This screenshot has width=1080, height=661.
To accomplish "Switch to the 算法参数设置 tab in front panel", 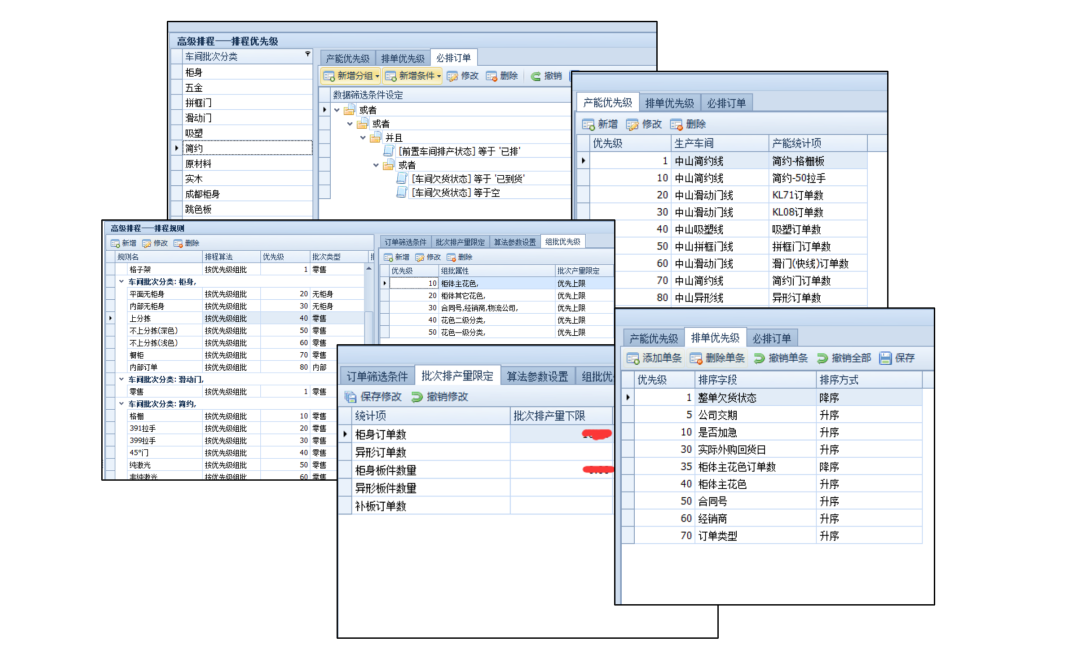I will click(x=537, y=377).
